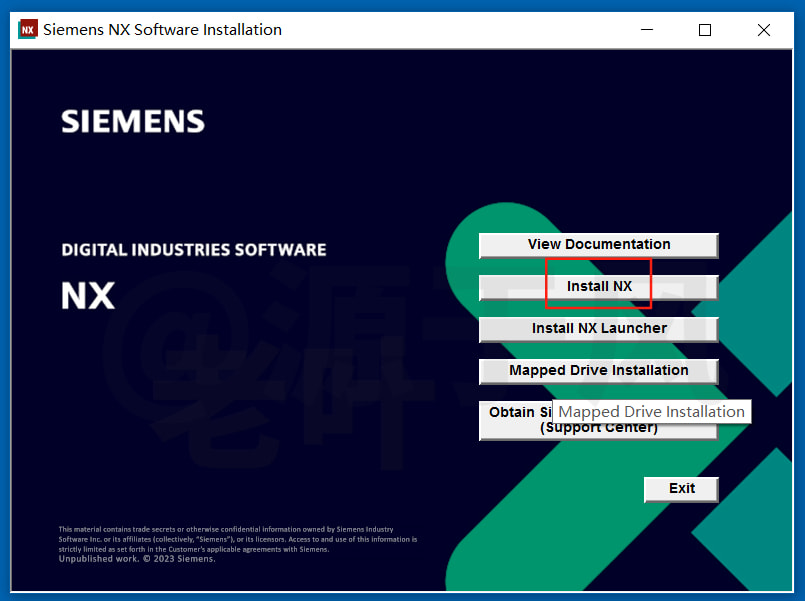Image resolution: width=805 pixels, height=601 pixels.
Task: Exit the installer using the Exit button
Action: (x=681, y=489)
